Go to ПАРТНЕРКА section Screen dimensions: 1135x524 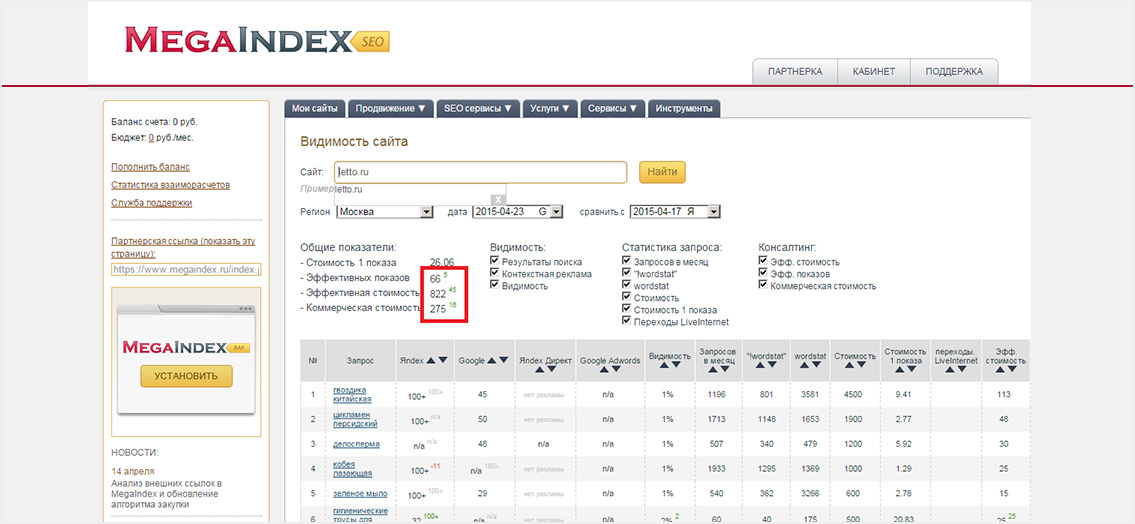click(x=796, y=72)
